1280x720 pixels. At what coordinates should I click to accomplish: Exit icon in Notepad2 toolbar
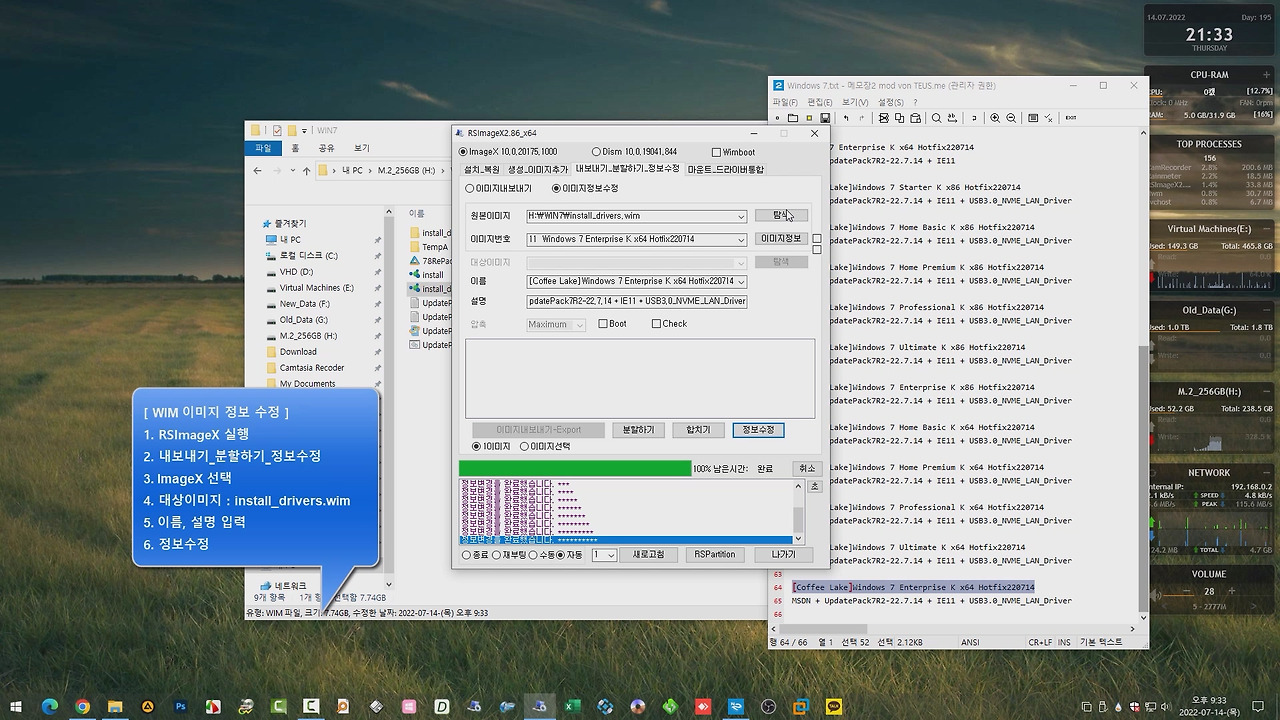(1071, 118)
